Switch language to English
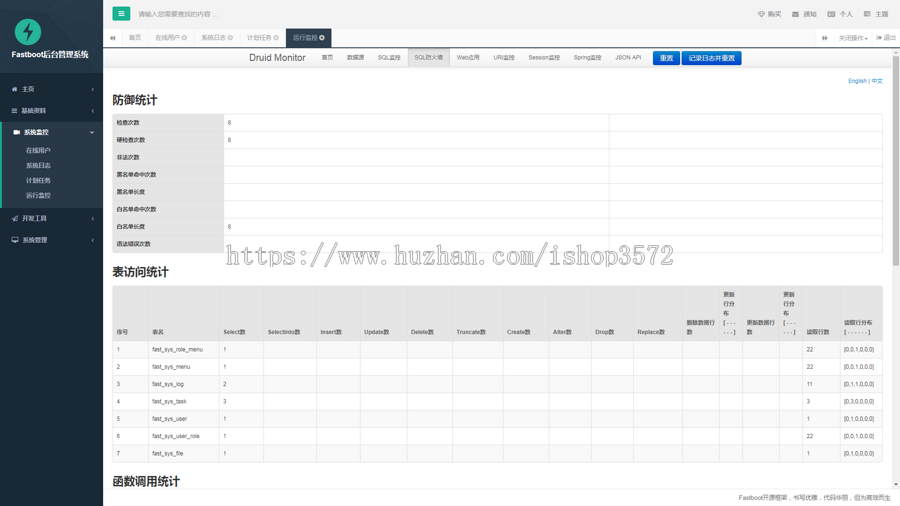900x506 pixels. pyautogui.click(x=857, y=81)
